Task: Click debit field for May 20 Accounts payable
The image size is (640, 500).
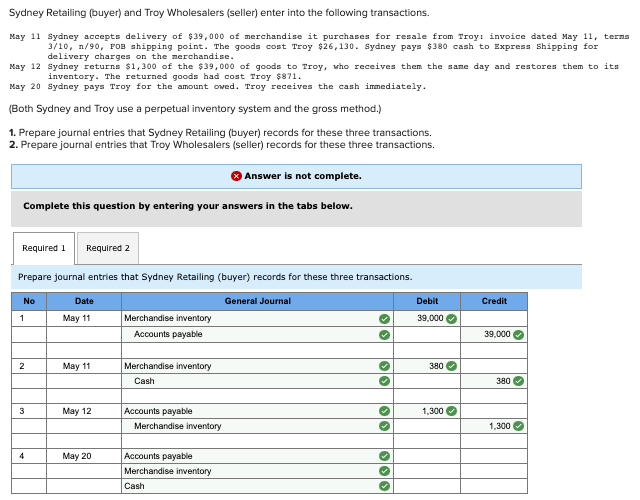Action: (427, 456)
